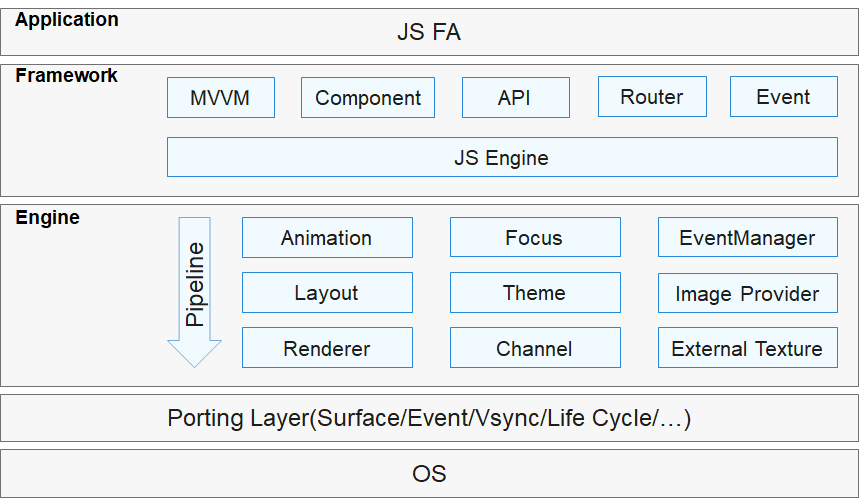Click the Router box
The image size is (859, 502).
(652, 97)
